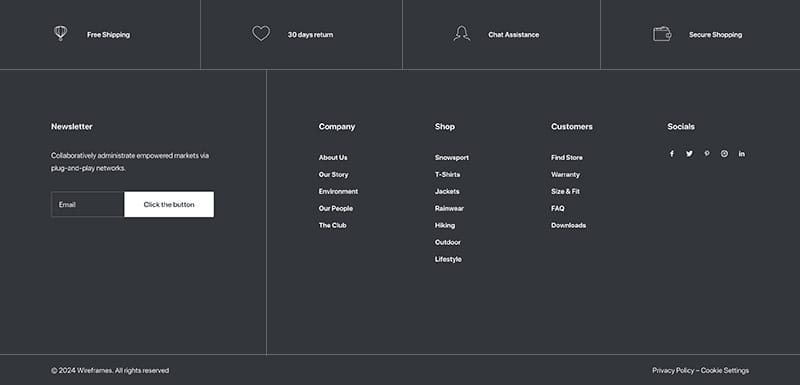The height and width of the screenshot is (385, 800).
Task: Browse the Snowsport shop category
Action: point(452,158)
